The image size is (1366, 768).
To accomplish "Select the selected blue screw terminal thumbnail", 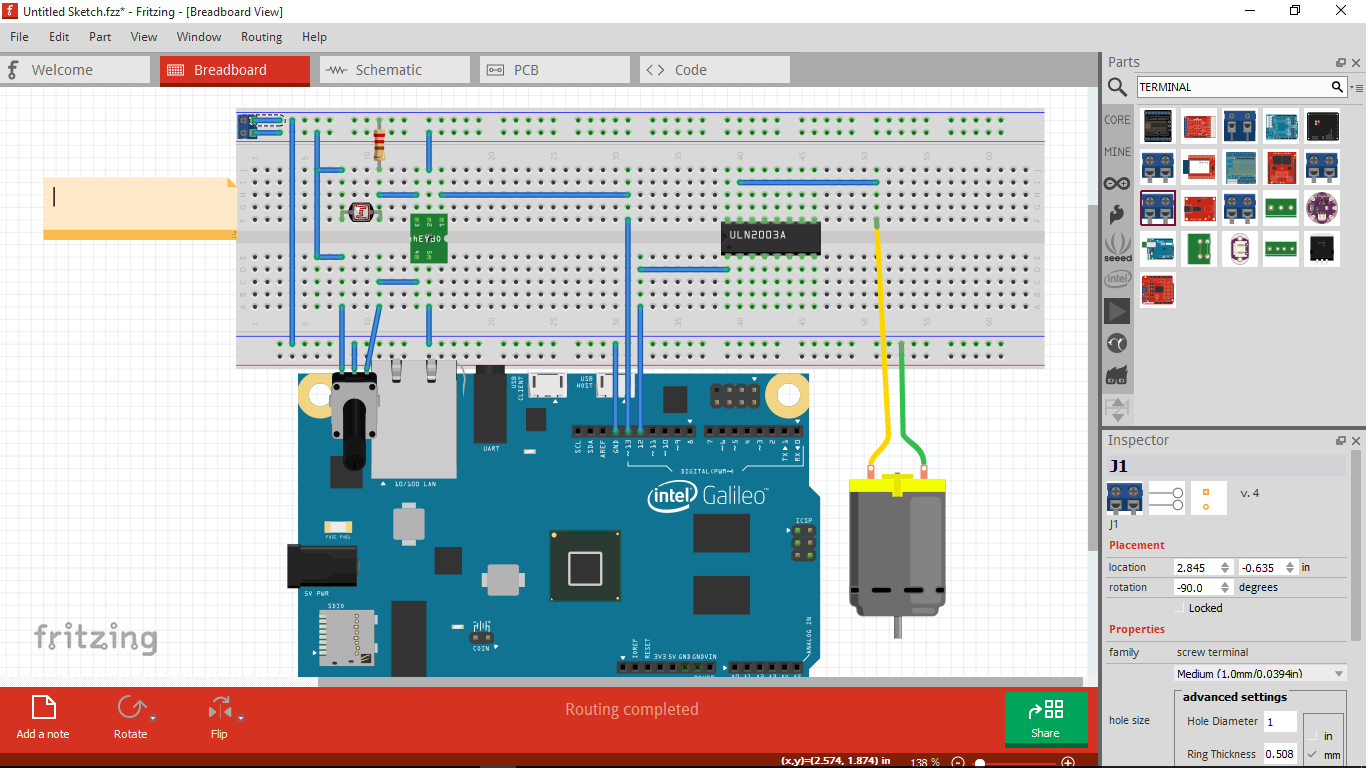I will (1158, 208).
